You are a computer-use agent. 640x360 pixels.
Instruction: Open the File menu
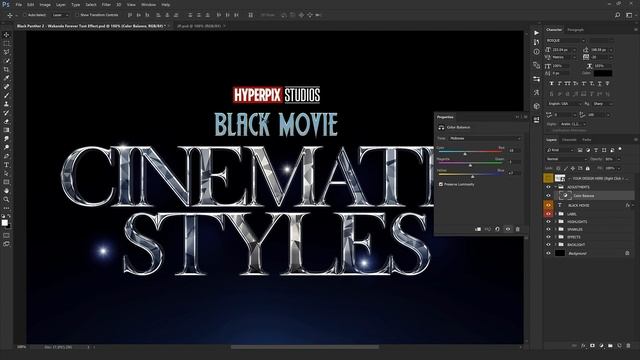19,4
